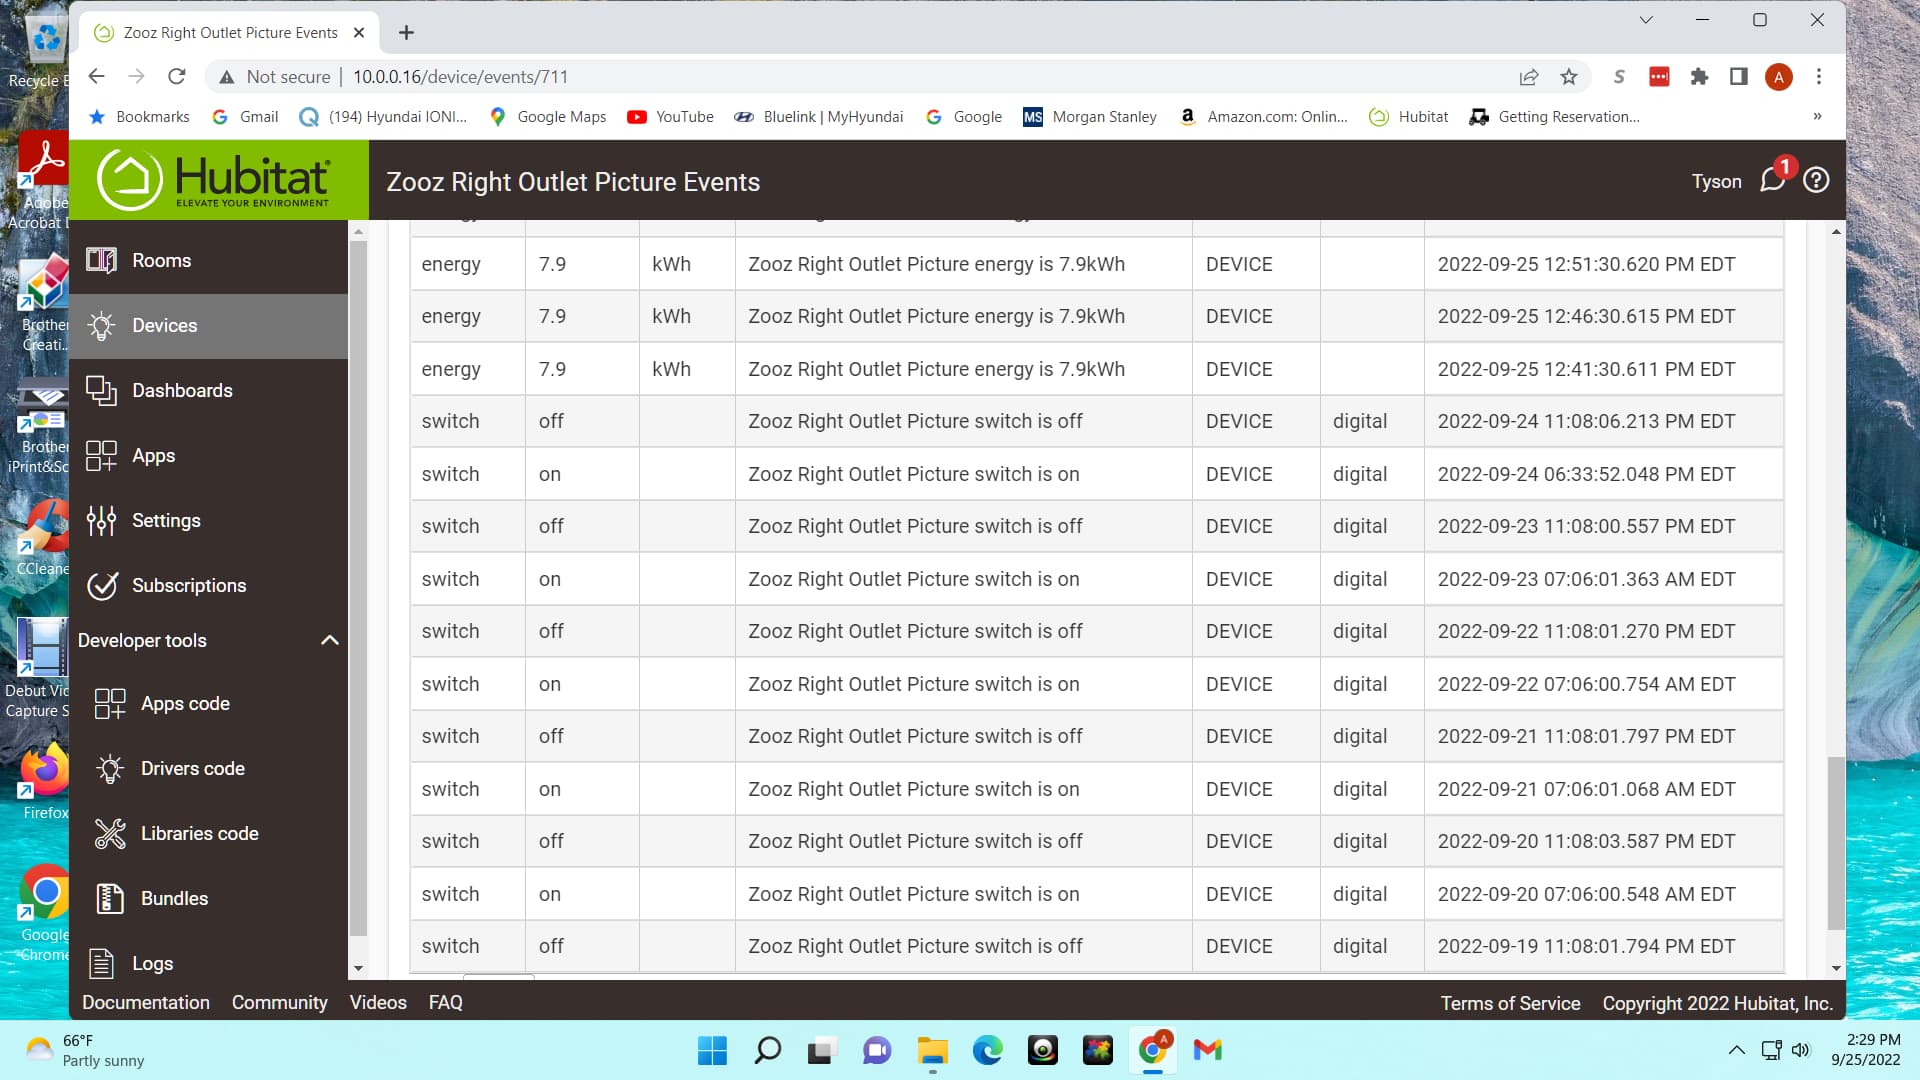Click the Not secure site warning
Screen dimensions: 1920x1080
coord(275,77)
